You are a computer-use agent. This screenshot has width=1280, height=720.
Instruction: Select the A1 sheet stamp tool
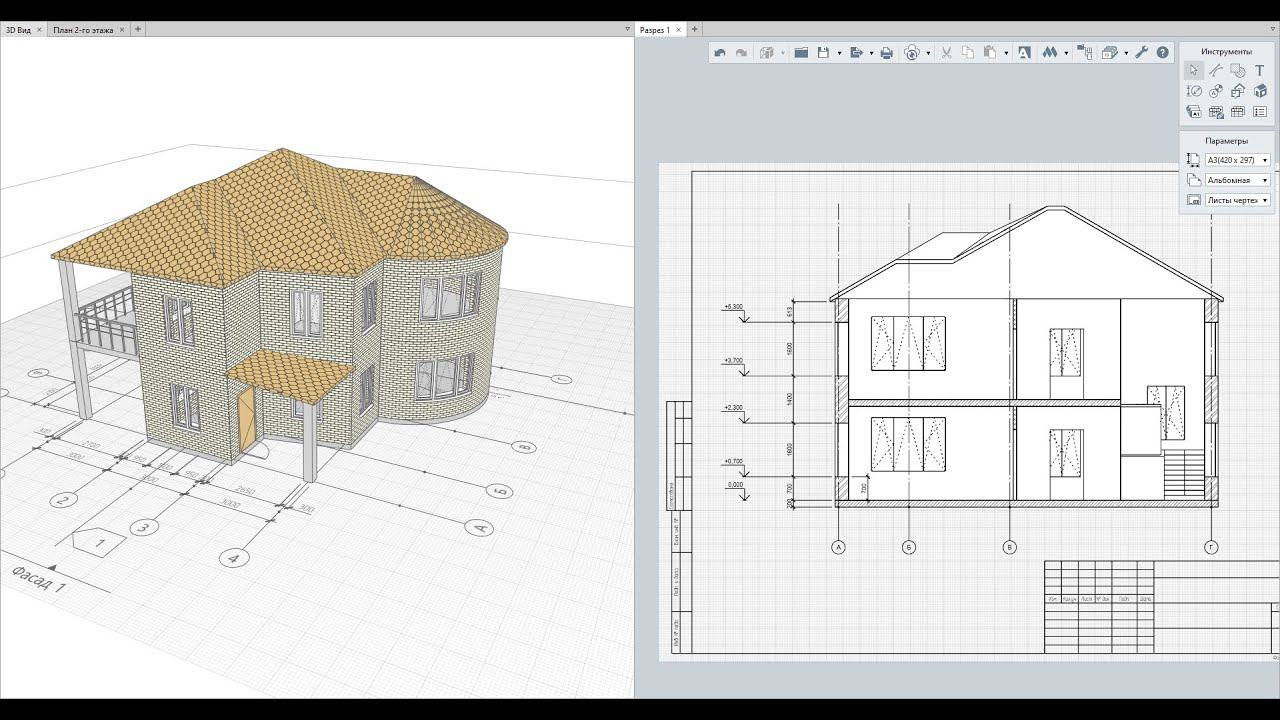(1193, 112)
